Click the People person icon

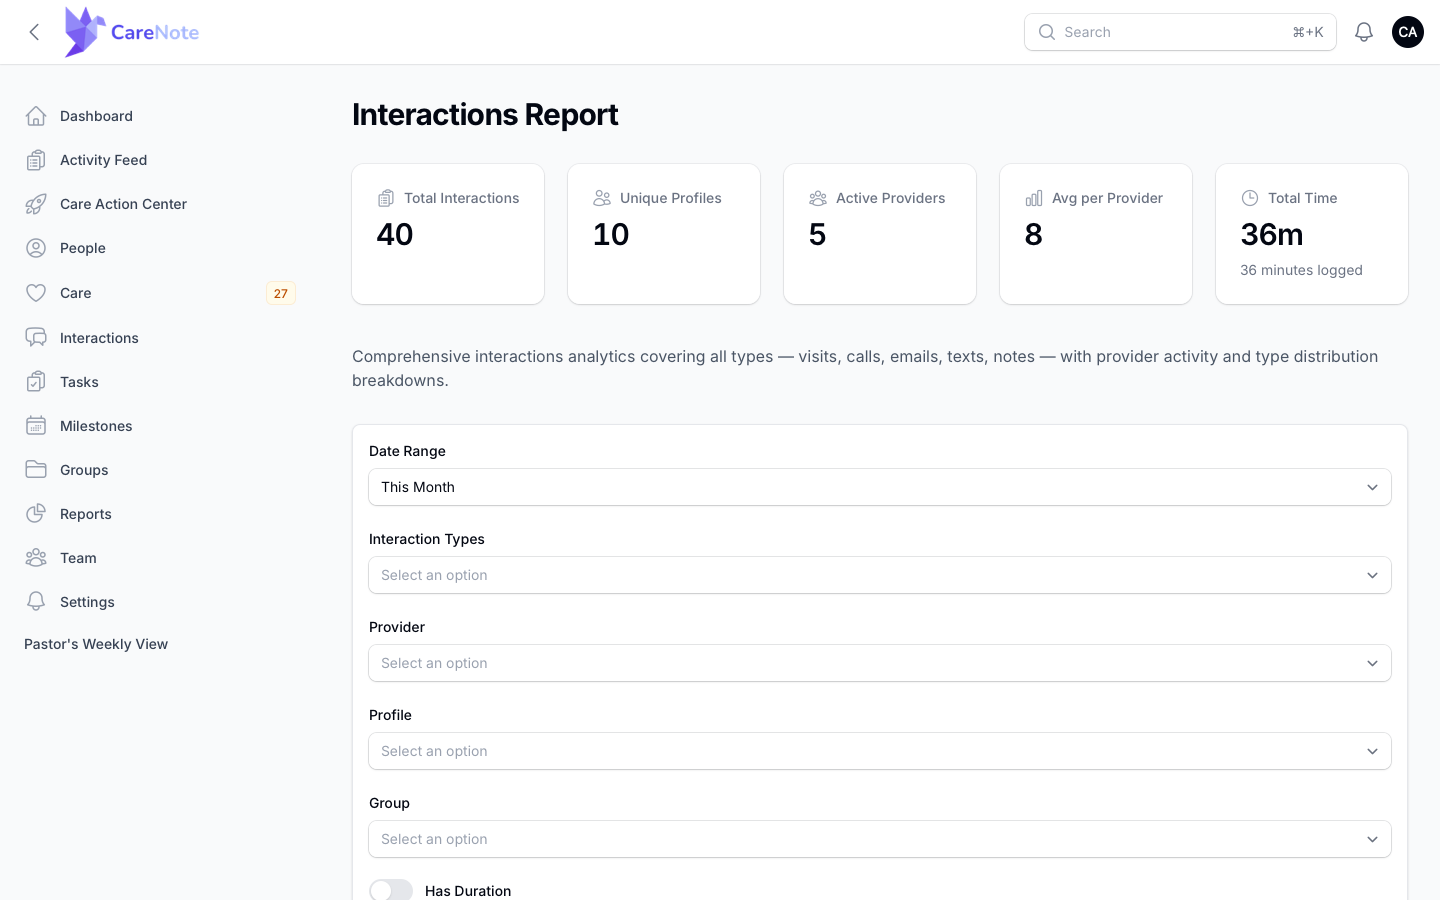[x=36, y=248]
